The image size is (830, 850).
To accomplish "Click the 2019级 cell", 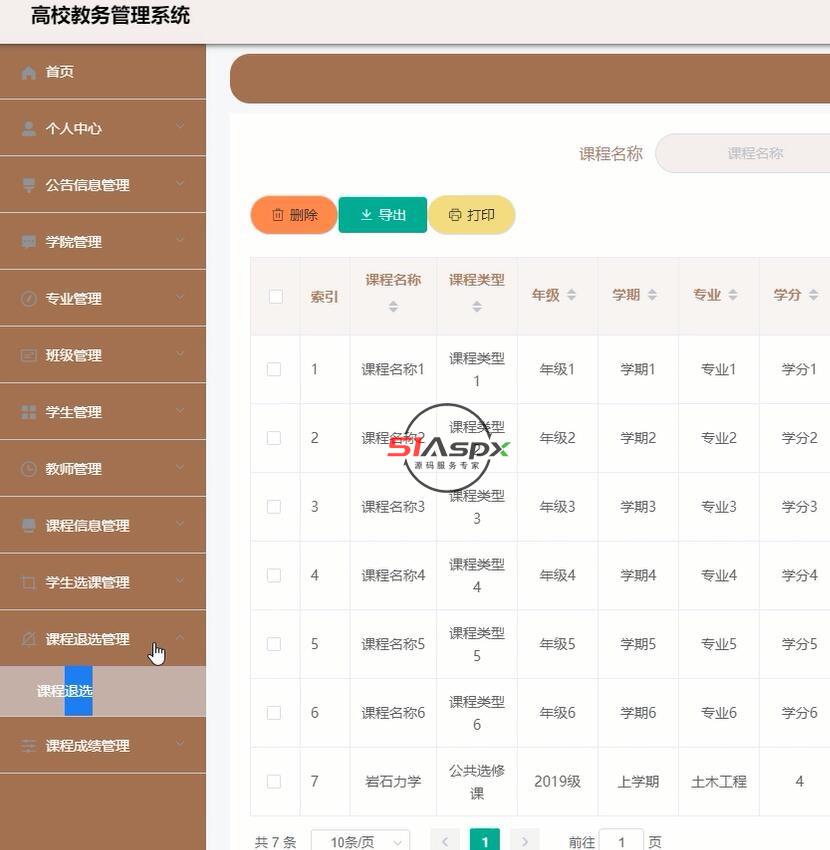I will pyautogui.click(x=557, y=782).
